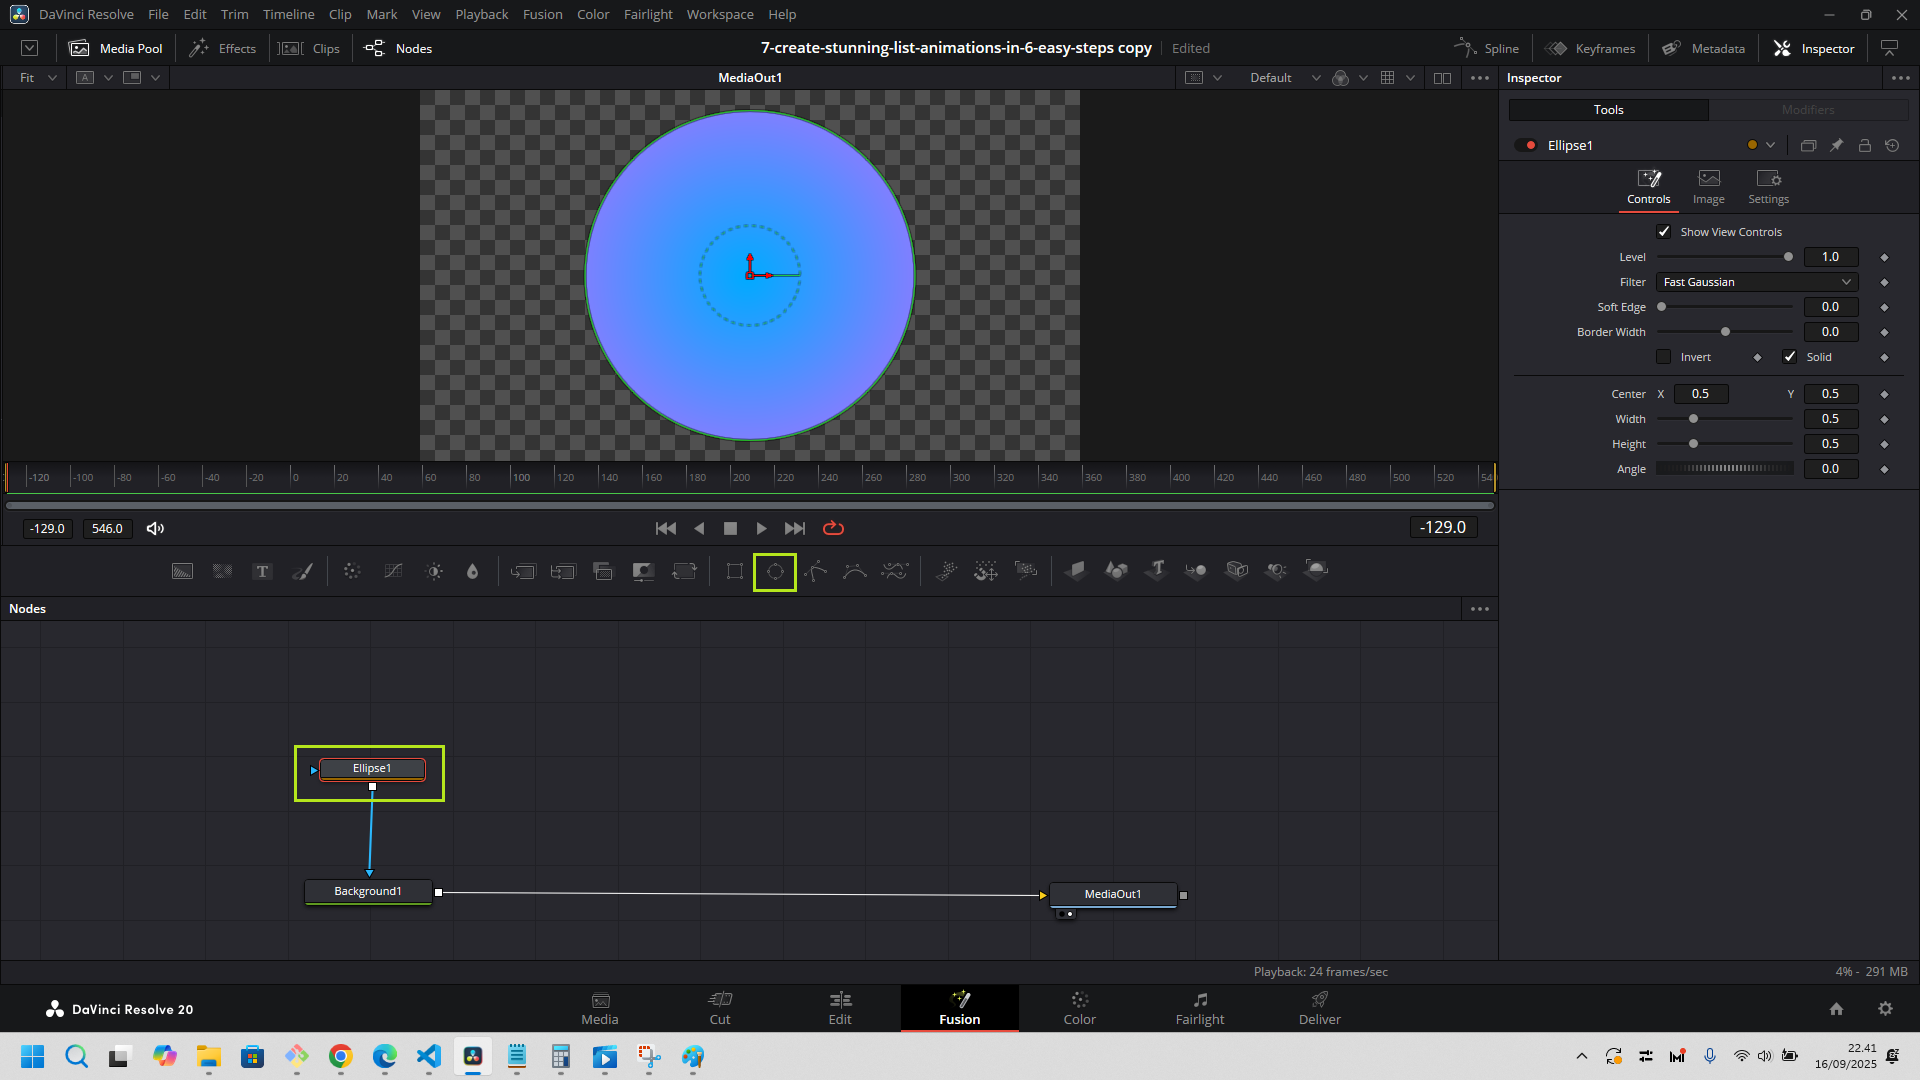
Task: Open the Spline editor panel
Action: 1487,48
